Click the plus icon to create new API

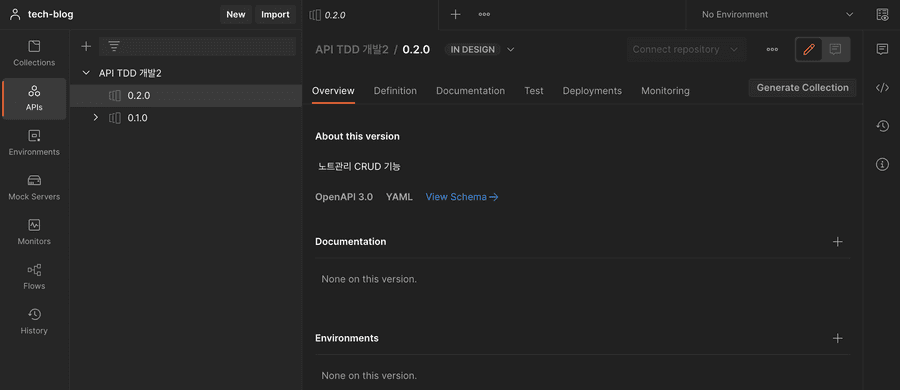(x=86, y=47)
